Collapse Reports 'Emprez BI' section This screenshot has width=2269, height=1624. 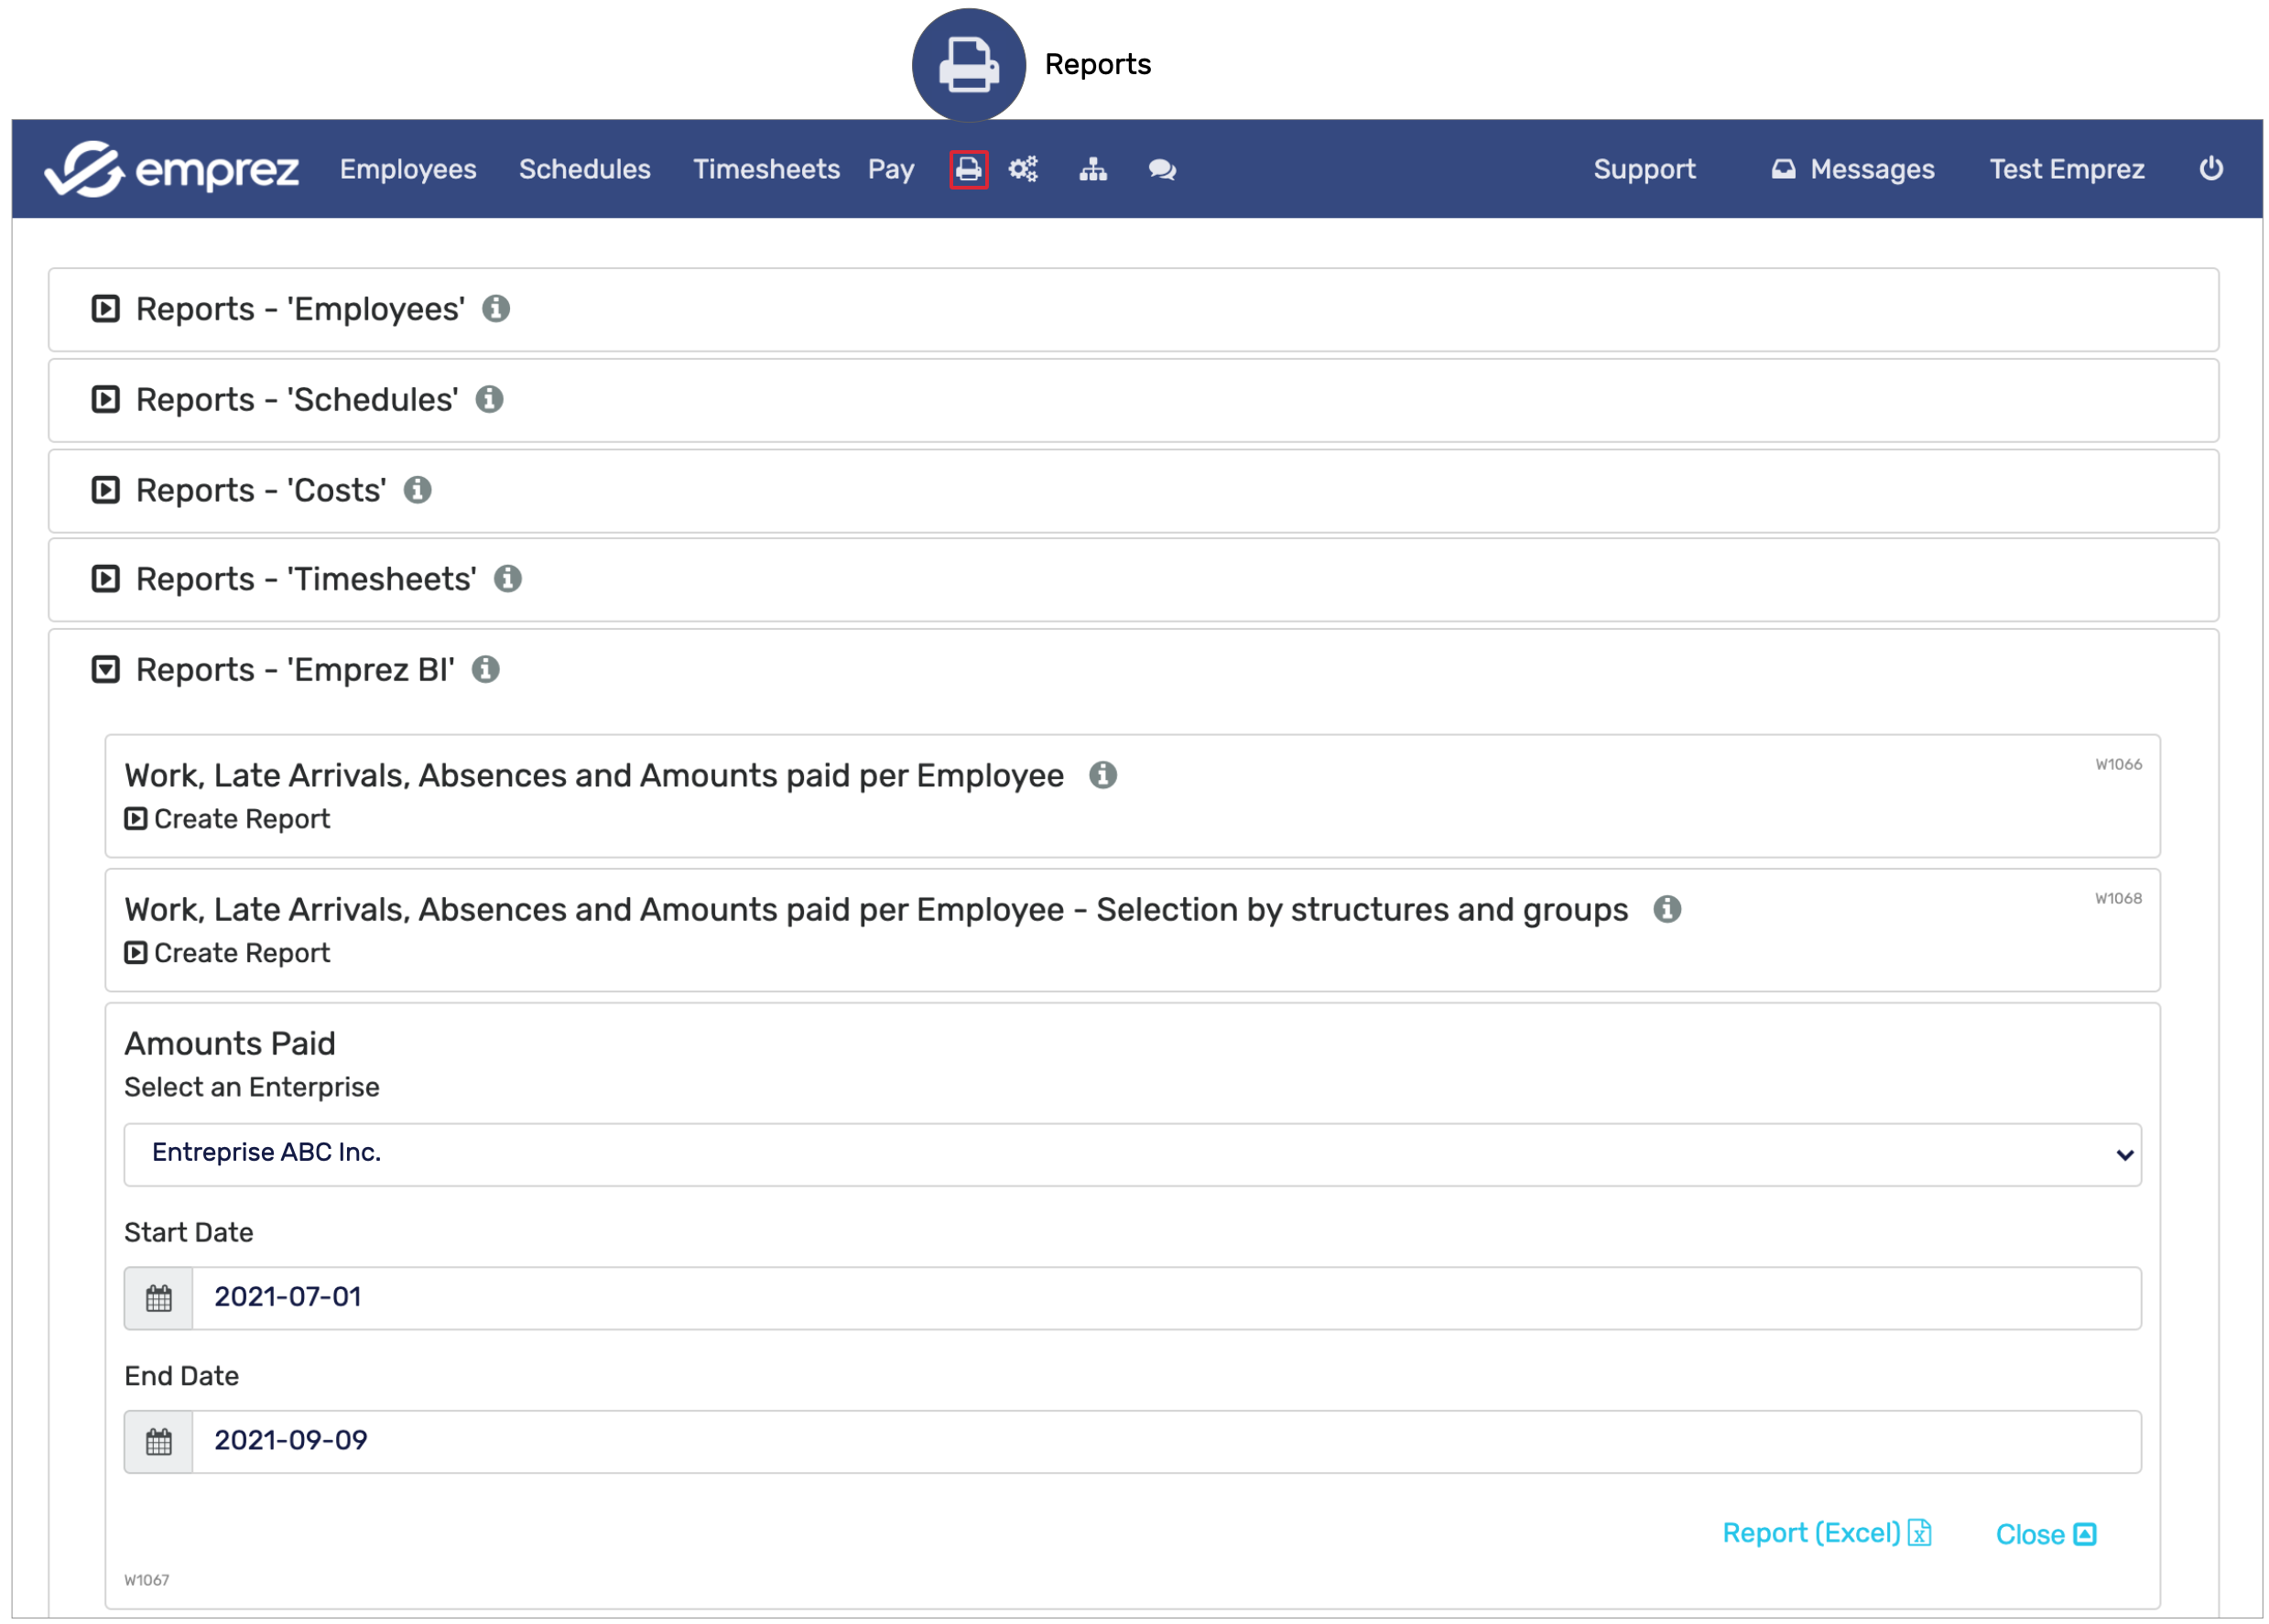106,669
